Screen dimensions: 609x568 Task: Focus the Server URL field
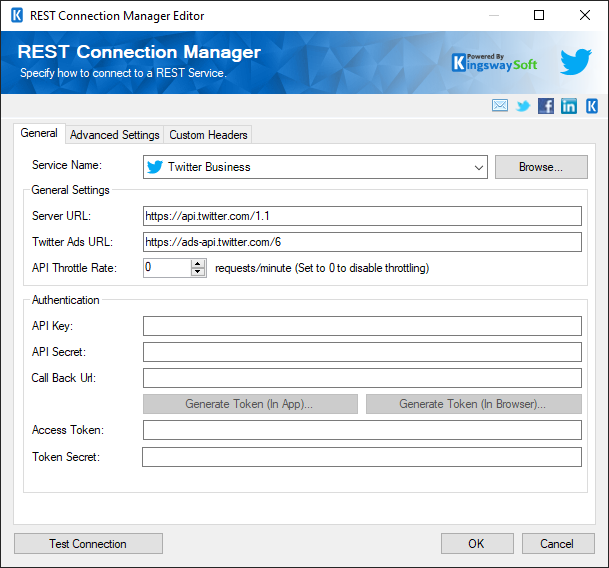click(362, 216)
